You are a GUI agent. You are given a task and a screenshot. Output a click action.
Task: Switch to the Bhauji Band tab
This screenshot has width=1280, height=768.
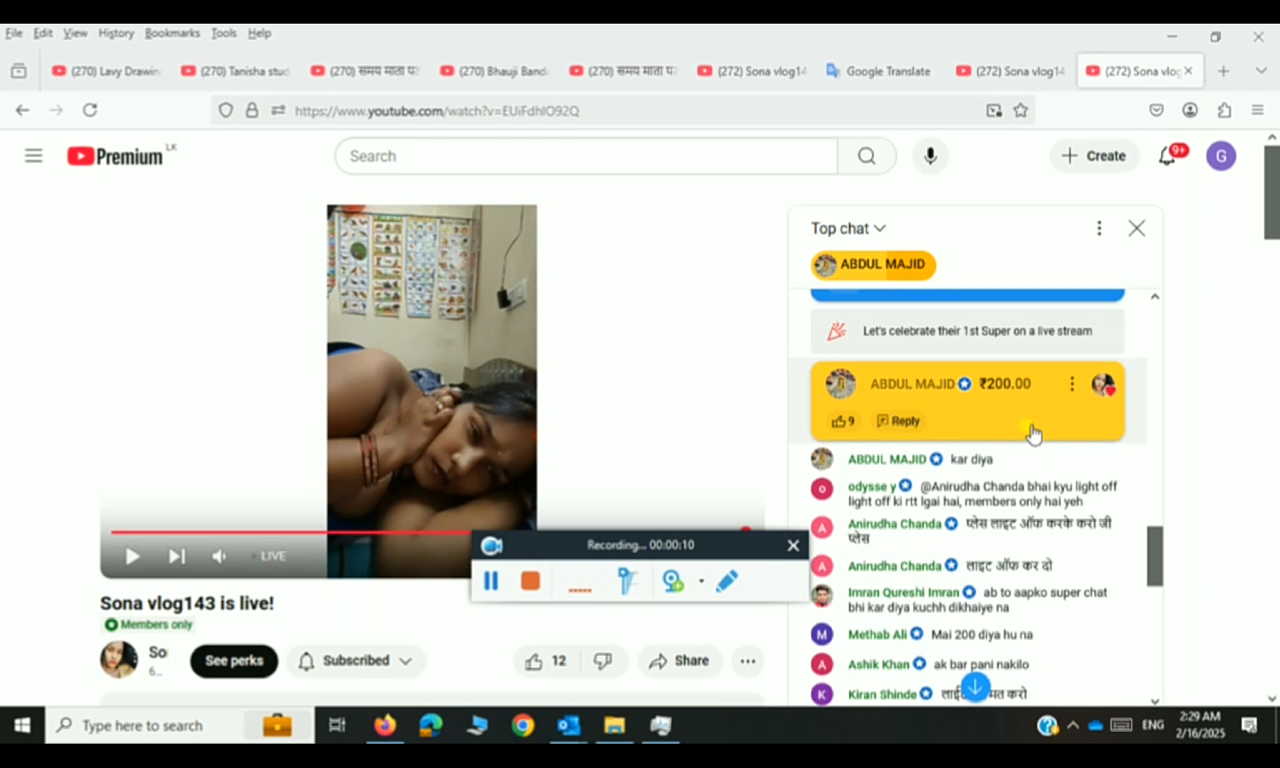click(494, 71)
